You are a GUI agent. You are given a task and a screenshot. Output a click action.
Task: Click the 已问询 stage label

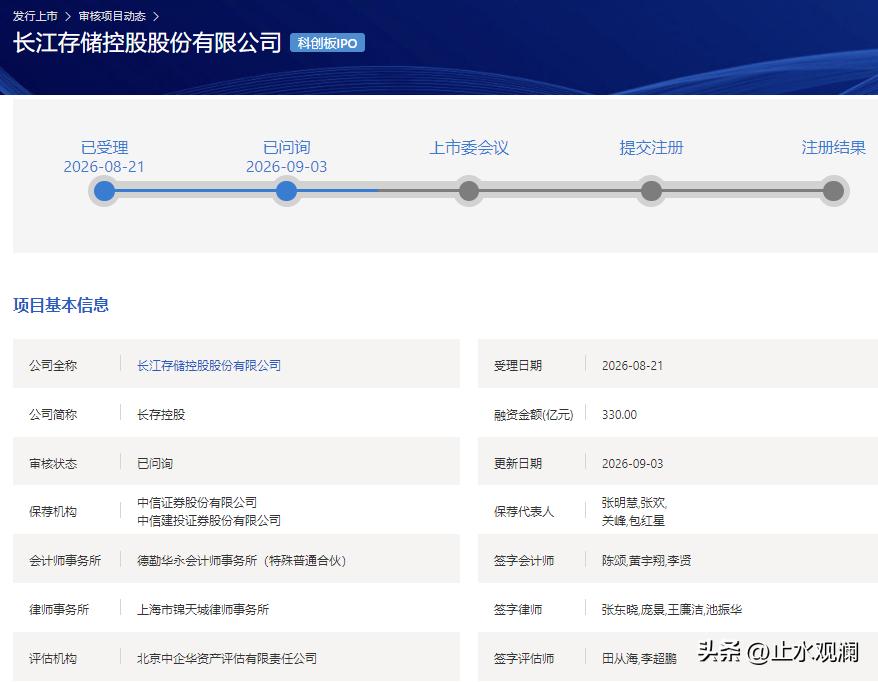point(286,147)
